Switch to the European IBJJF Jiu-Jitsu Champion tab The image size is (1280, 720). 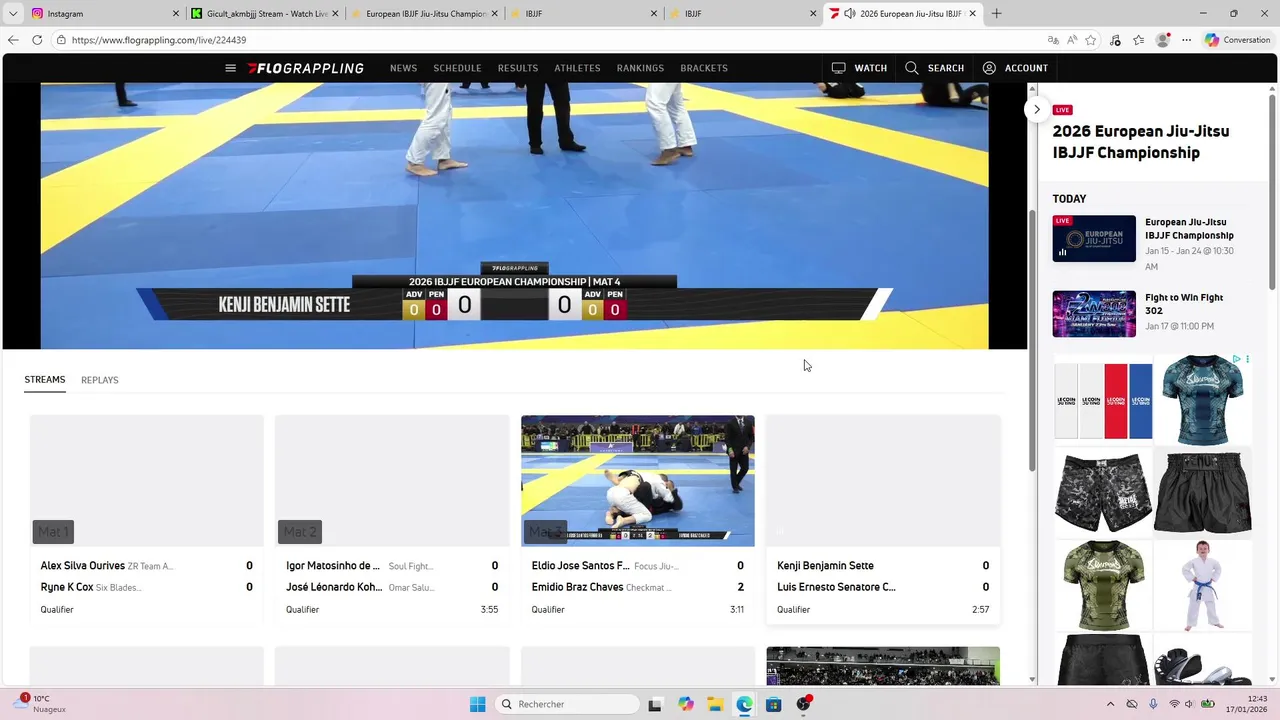[x=425, y=14]
